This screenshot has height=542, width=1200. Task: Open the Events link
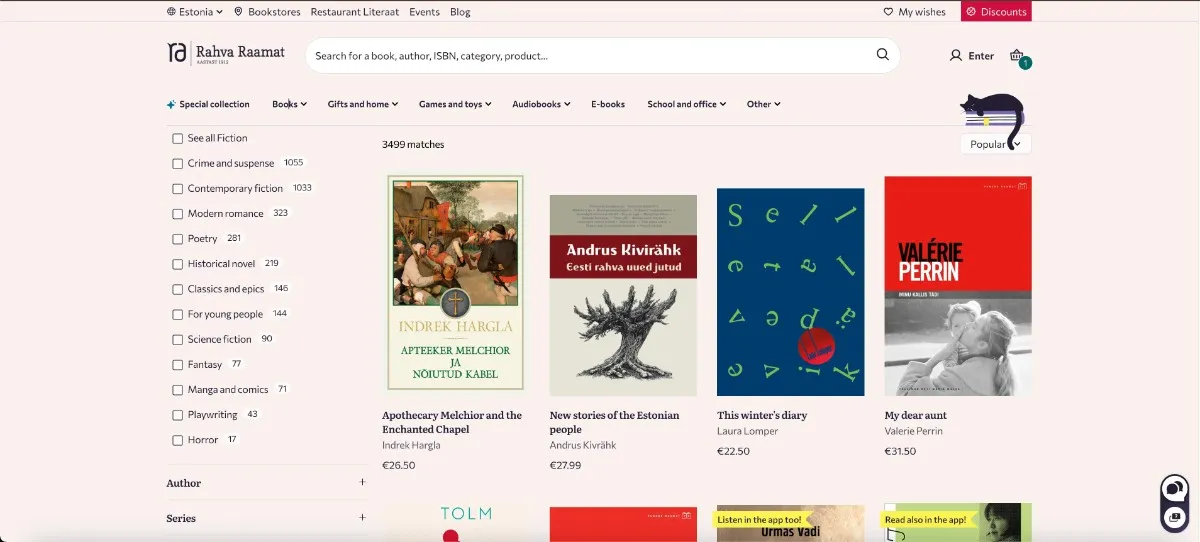pos(424,12)
